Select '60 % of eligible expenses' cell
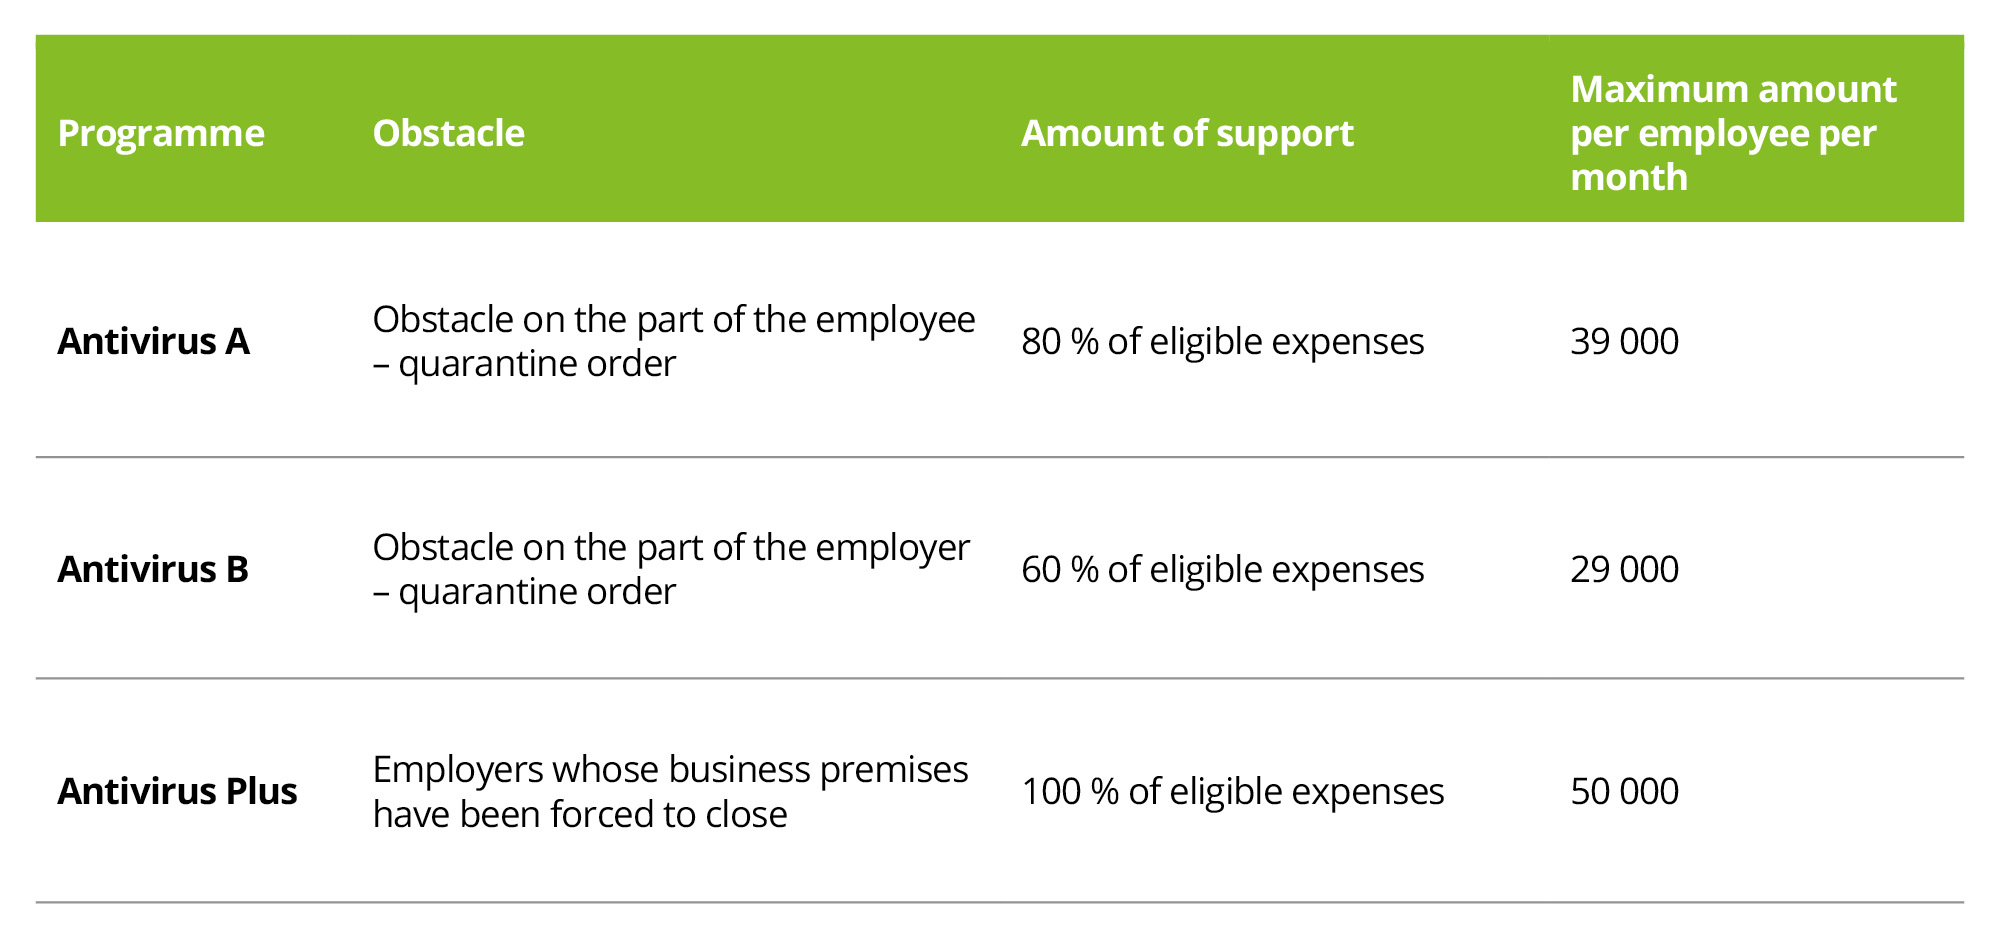Viewport: 2000px width, 941px height. [1222, 570]
